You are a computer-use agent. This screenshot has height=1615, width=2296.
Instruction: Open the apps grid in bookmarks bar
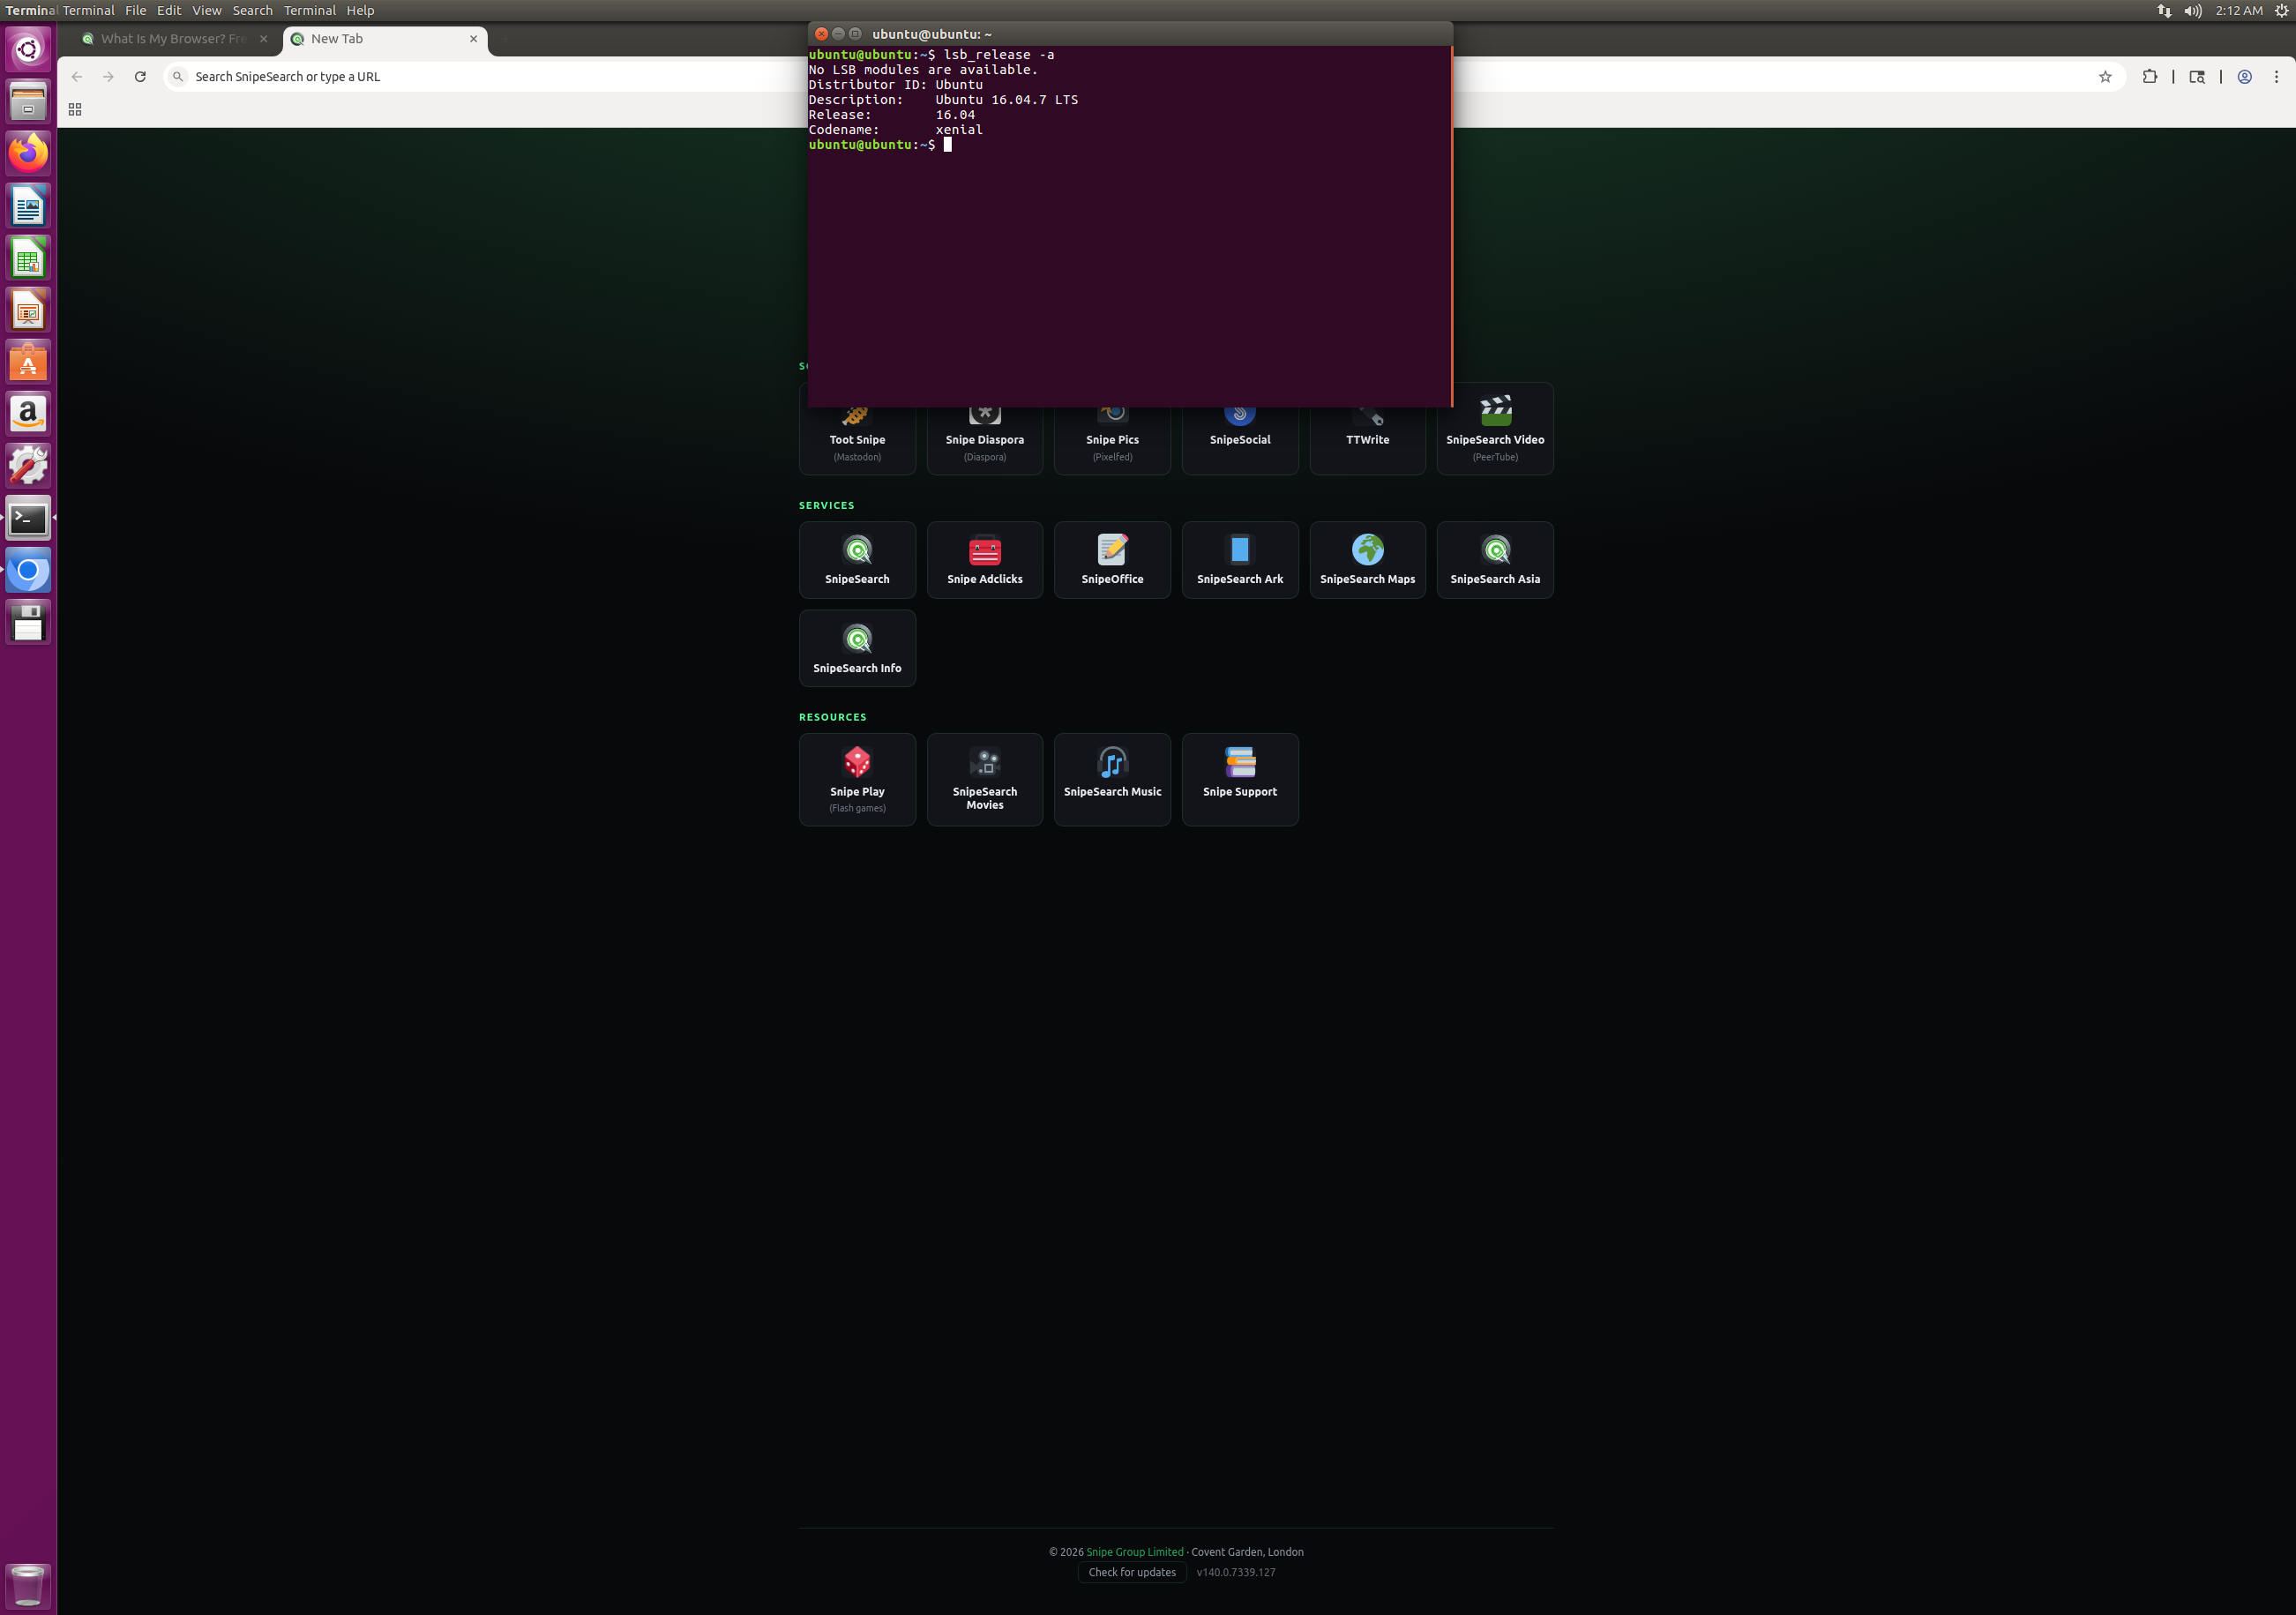[x=75, y=109]
